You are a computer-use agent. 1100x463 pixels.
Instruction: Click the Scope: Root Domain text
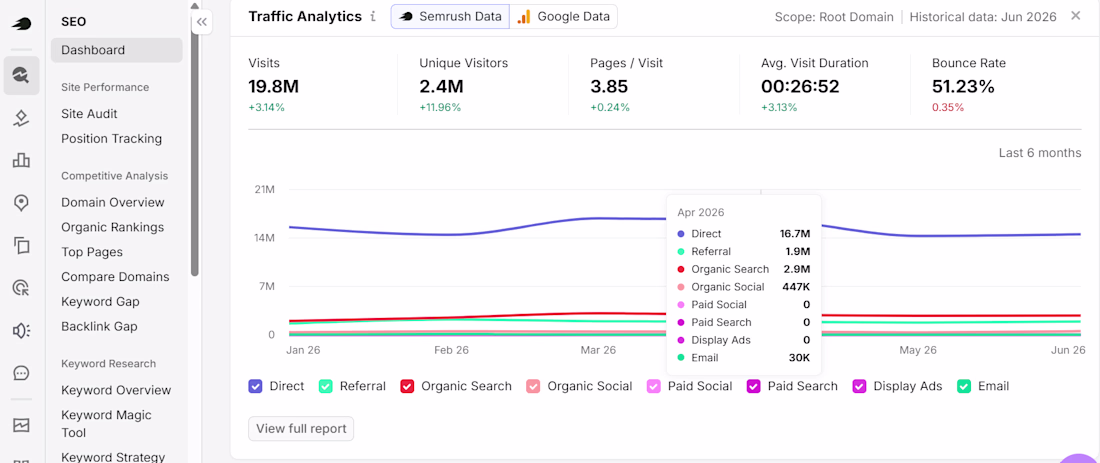click(x=834, y=17)
